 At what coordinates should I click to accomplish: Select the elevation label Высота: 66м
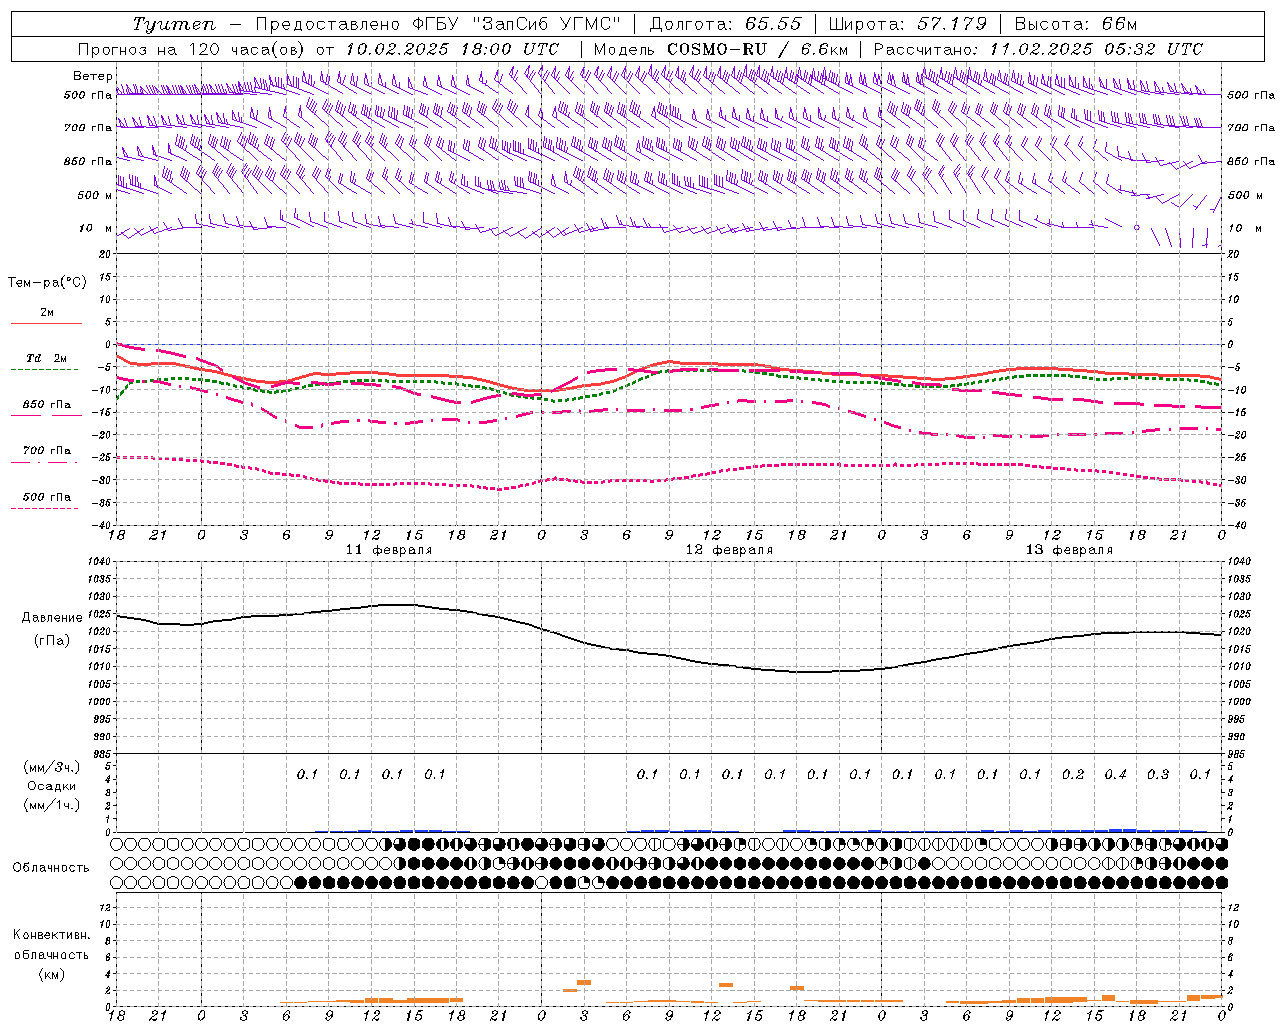1075,24
